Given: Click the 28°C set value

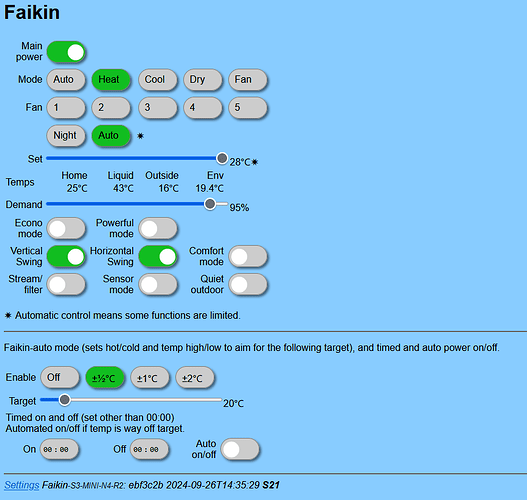Looking at the screenshot, I should (240, 162).
